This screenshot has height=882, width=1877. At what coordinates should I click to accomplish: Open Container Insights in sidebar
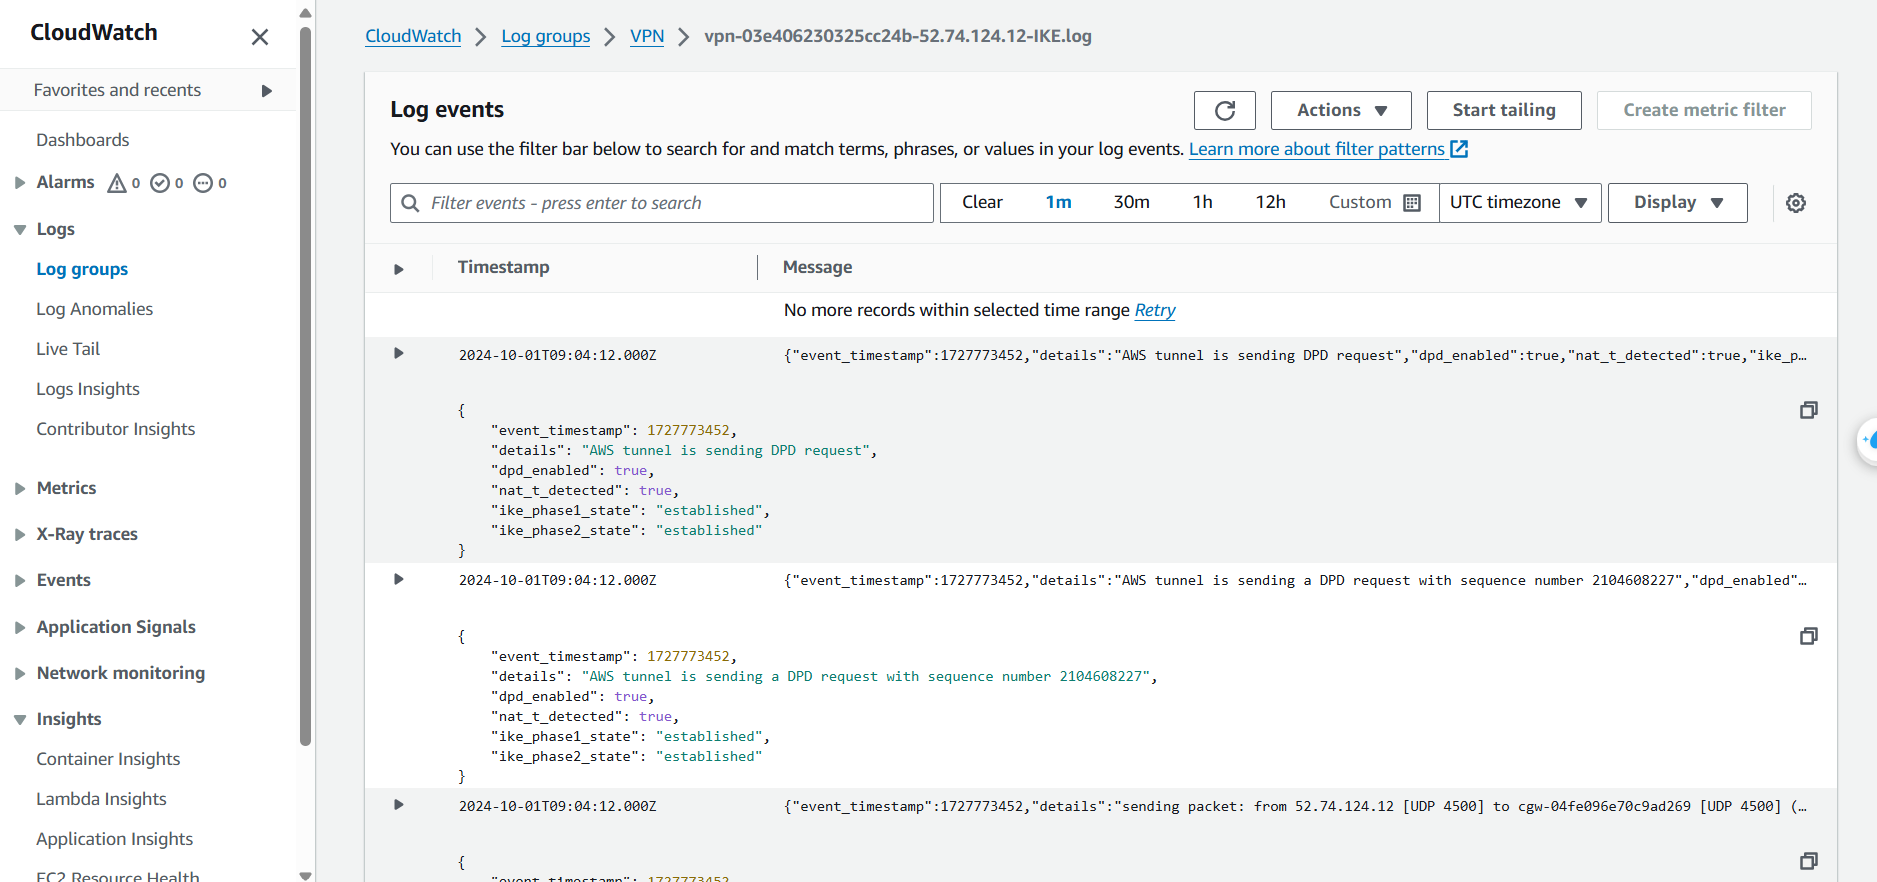click(108, 759)
